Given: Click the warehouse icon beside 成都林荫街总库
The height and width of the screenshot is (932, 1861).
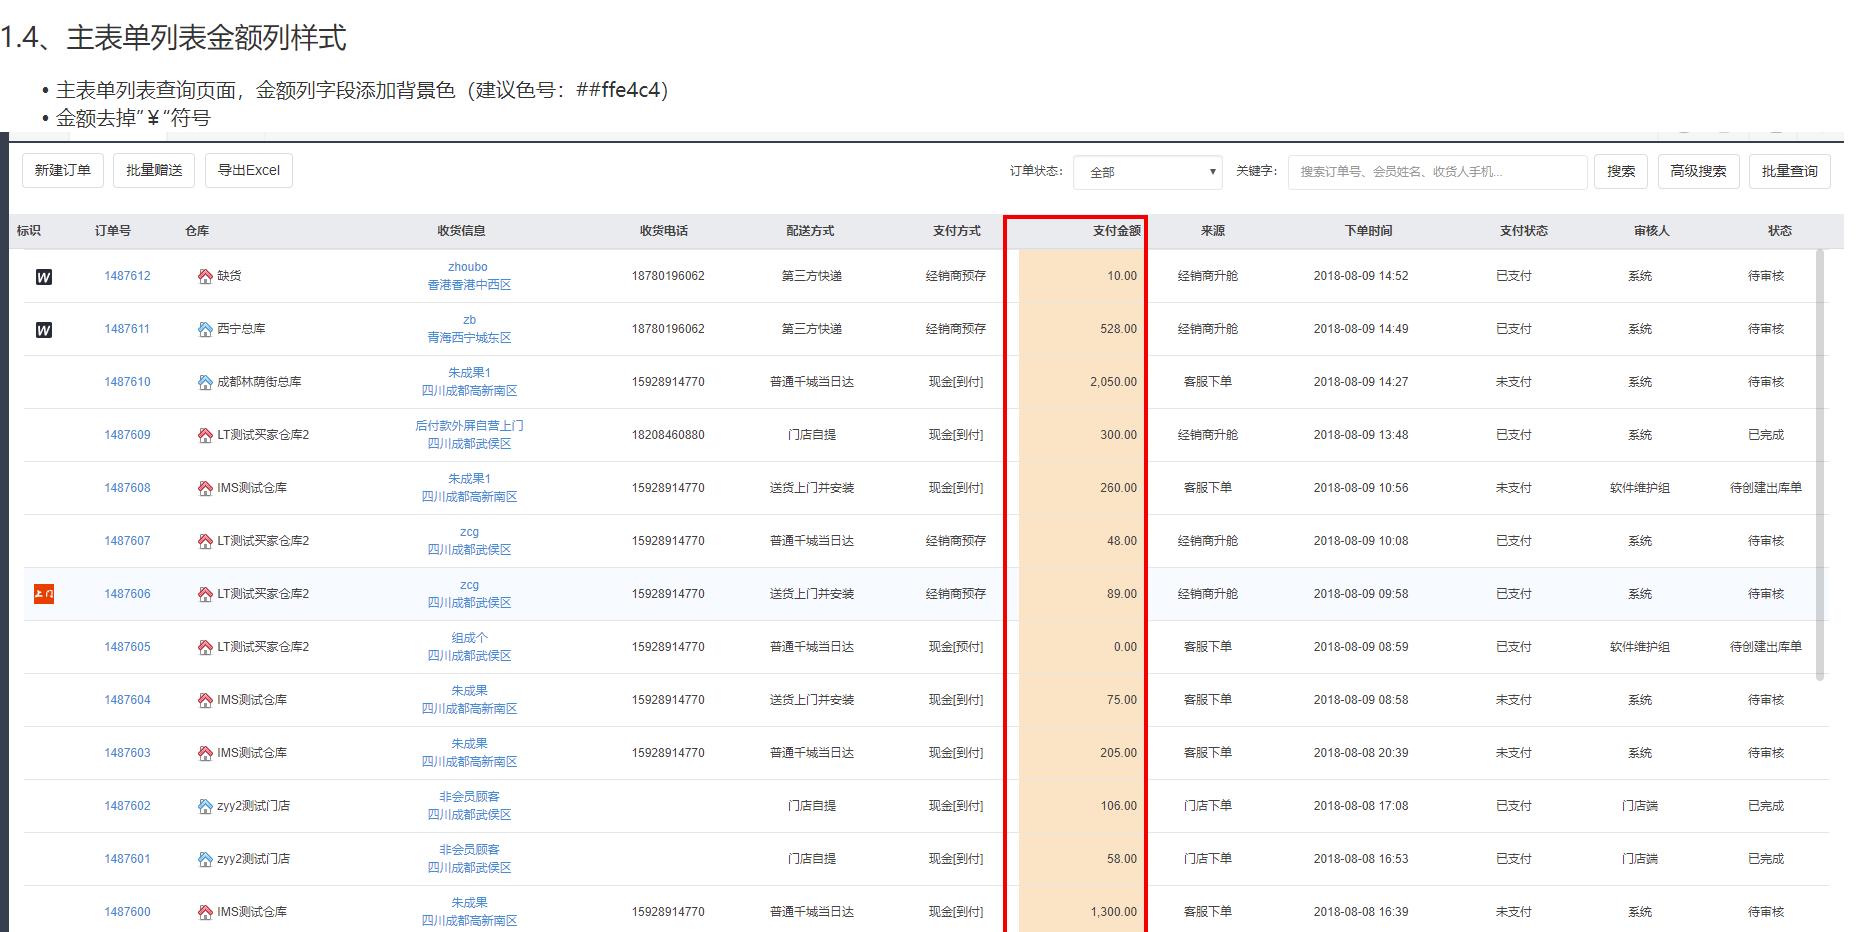Looking at the screenshot, I should coord(205,382).
